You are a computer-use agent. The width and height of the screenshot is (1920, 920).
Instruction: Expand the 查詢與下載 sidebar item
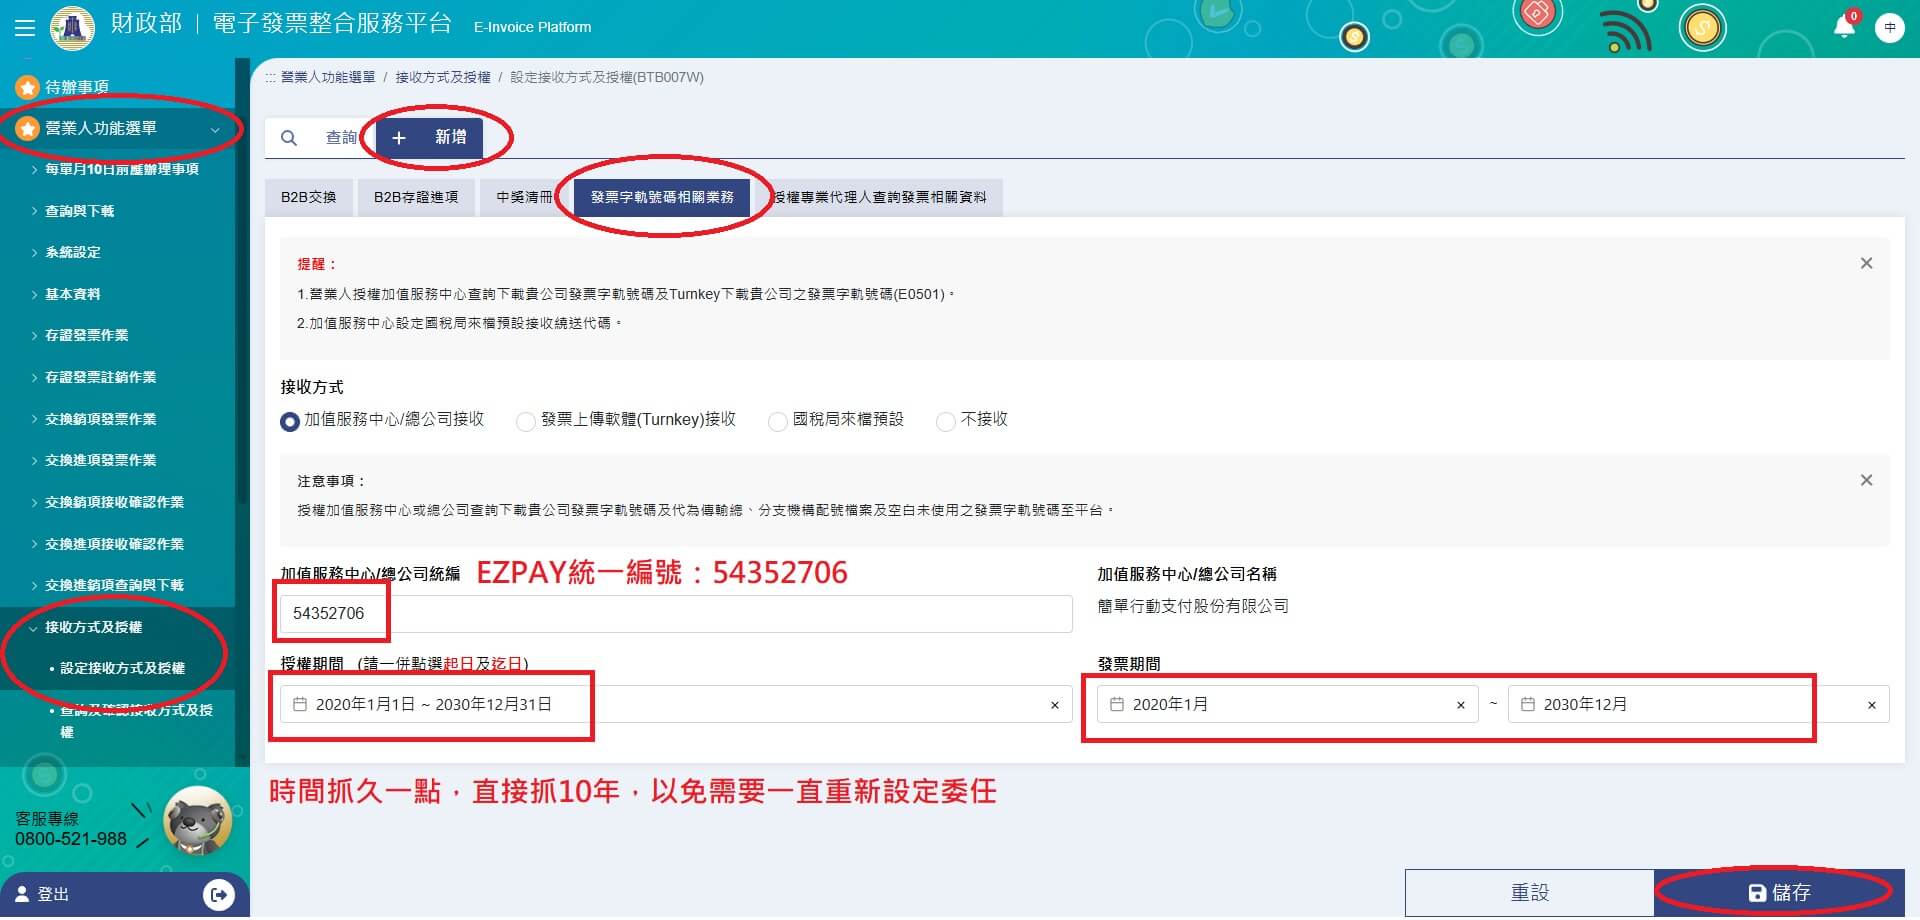[80, 211]
